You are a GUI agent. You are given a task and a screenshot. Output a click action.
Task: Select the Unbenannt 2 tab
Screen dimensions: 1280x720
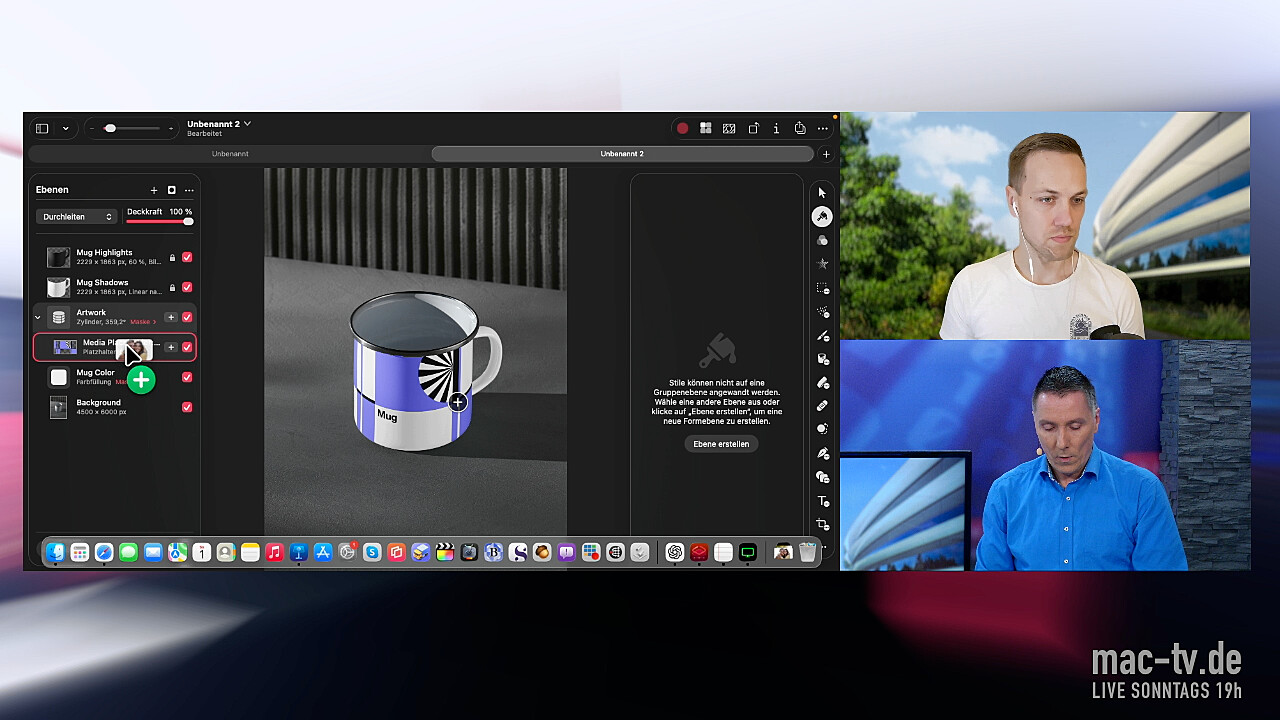pyautogui.click(x=621, y=154)
